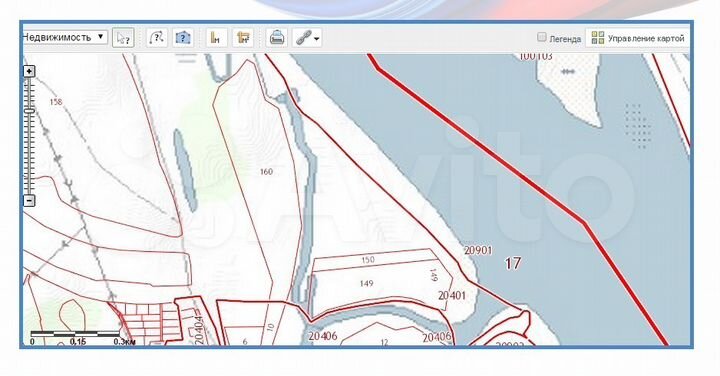Zoom out with the minus button
Image resolution: width=720 pixels, height=376 pixels.
(x=29, y=201)
